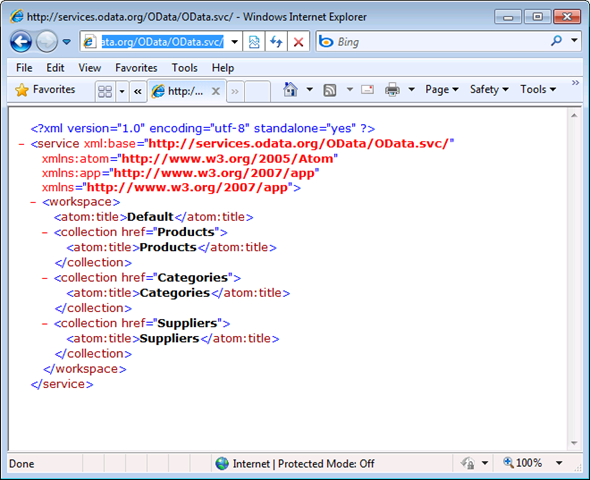Click the red Stop loading icon
Image resolution: width=590 pixels, height=480 pixels.
point(298,42)
